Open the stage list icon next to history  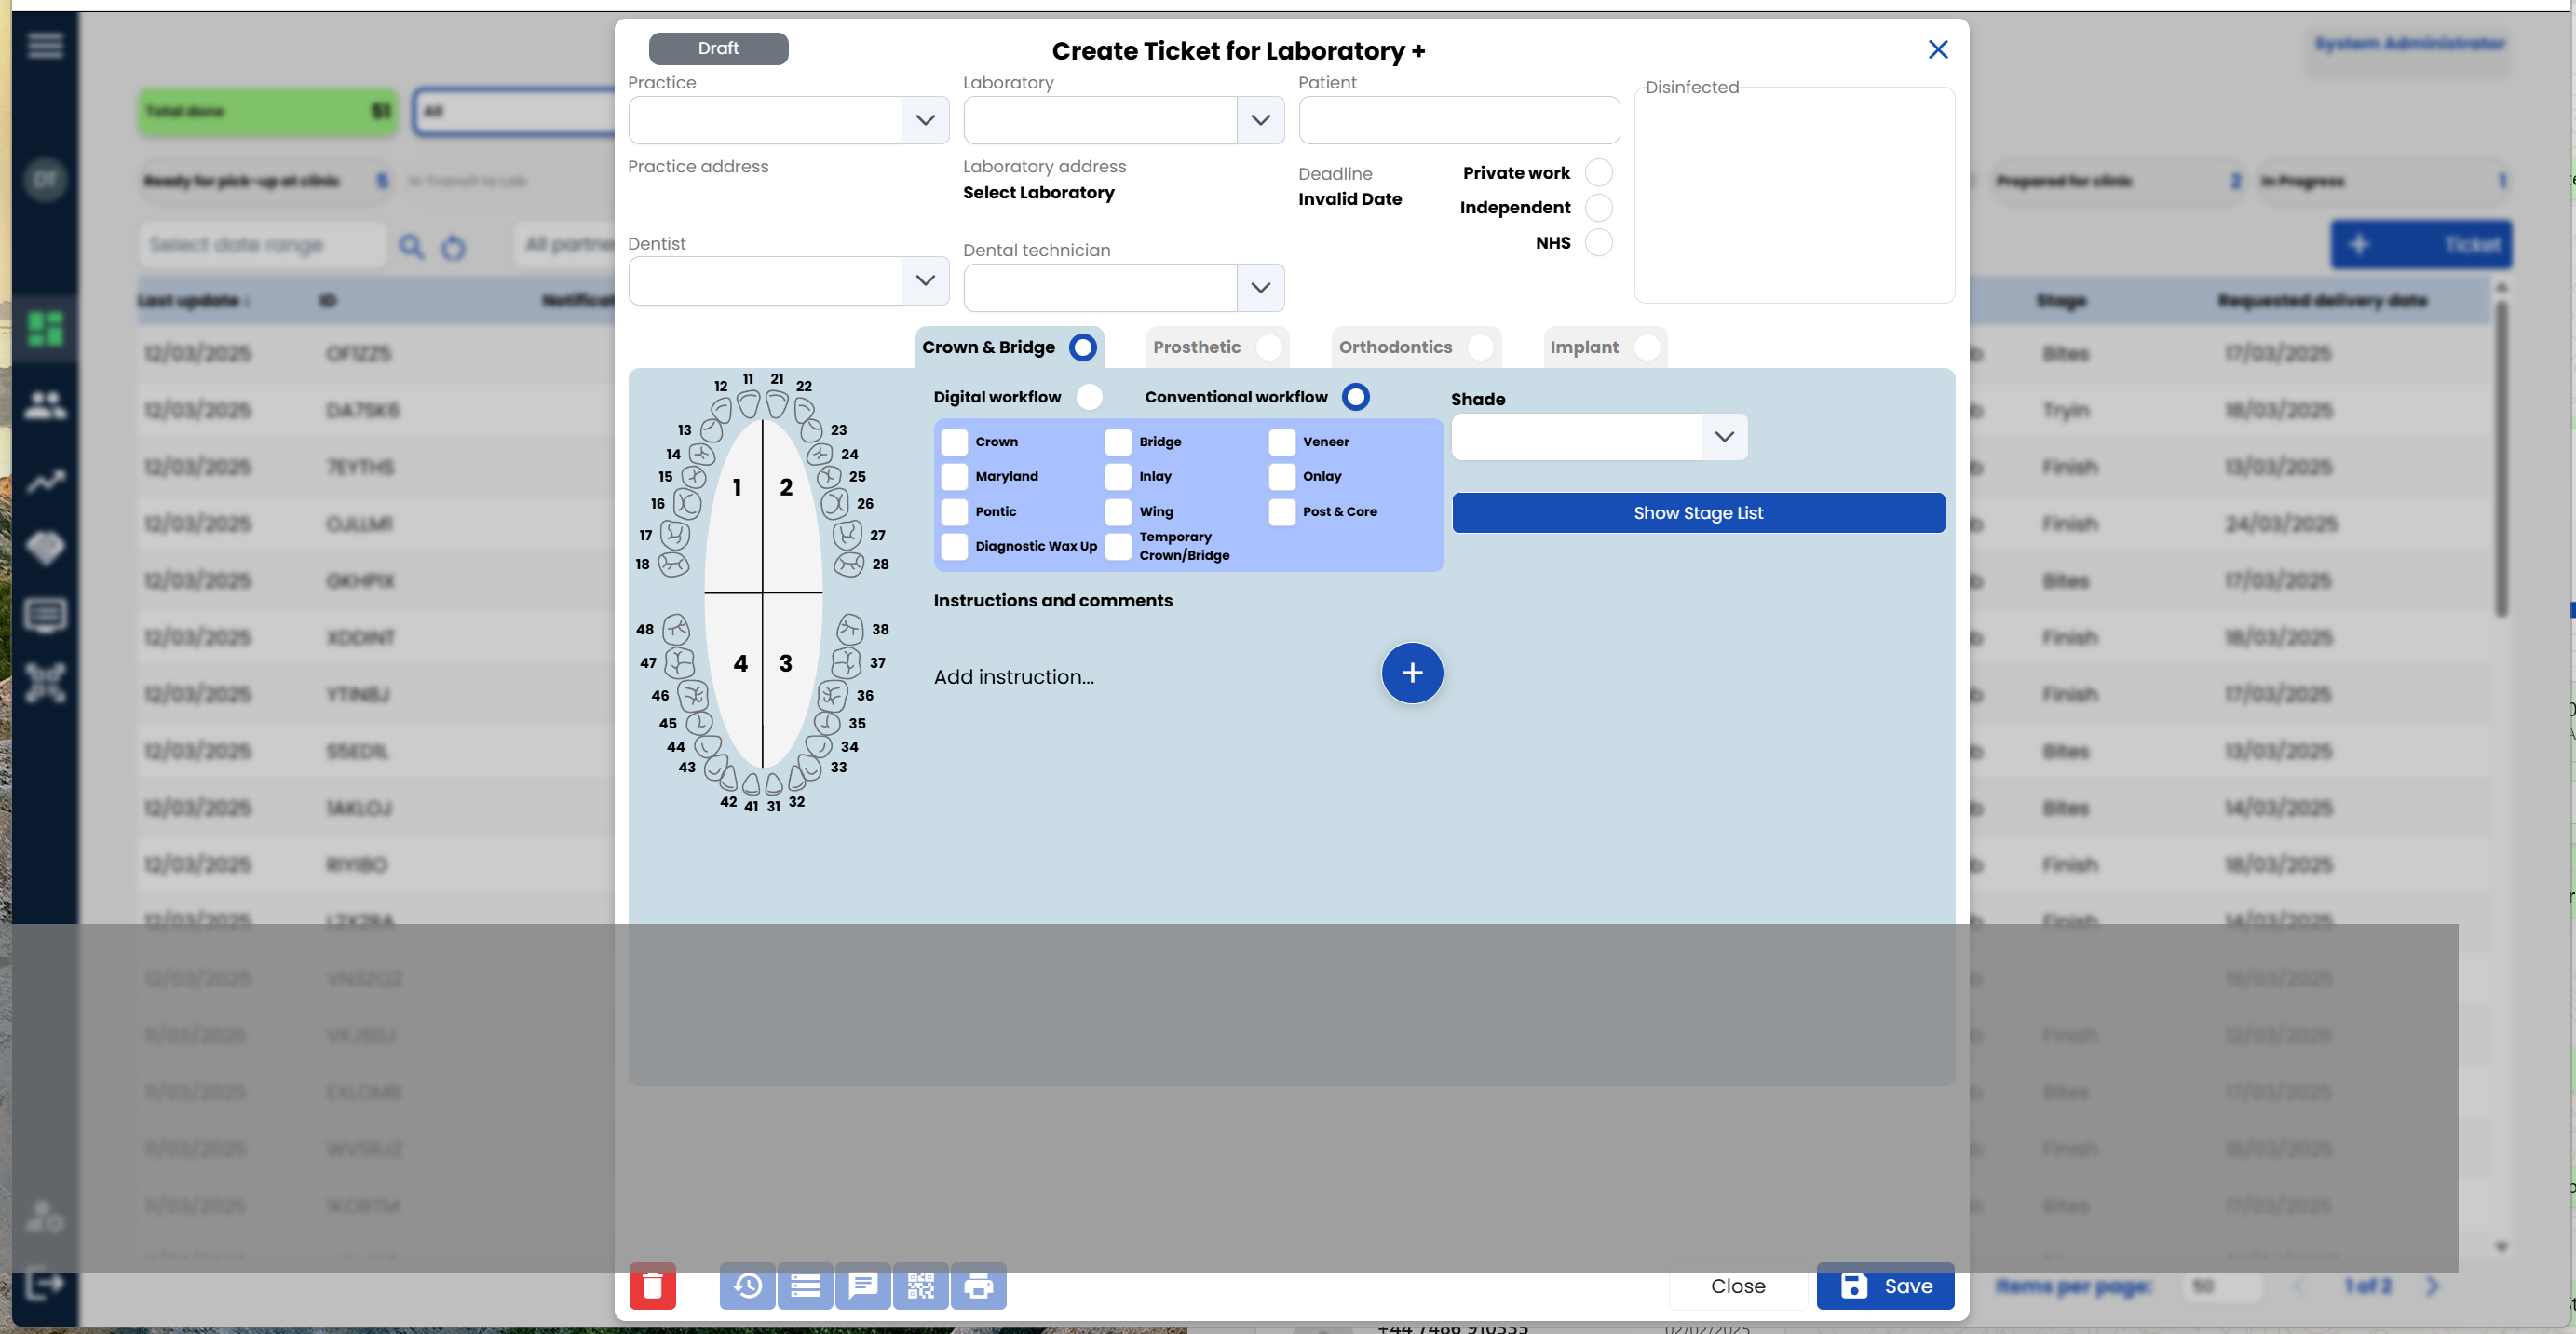click(805, 1287)
